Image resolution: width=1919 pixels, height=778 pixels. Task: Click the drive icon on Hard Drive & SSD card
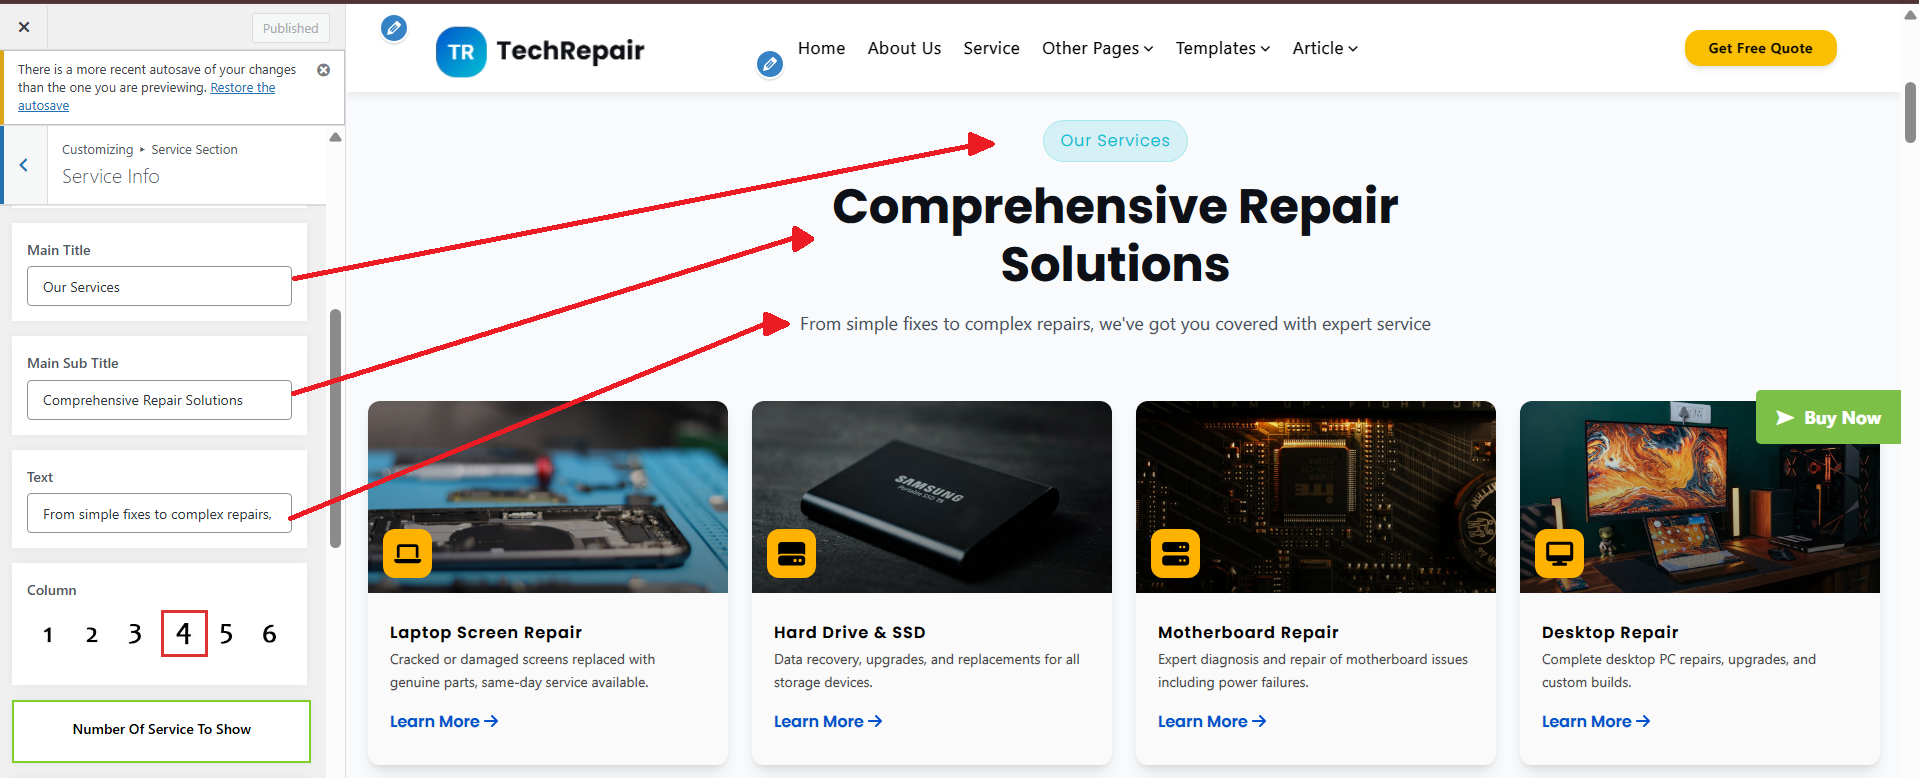coord(791,553)
